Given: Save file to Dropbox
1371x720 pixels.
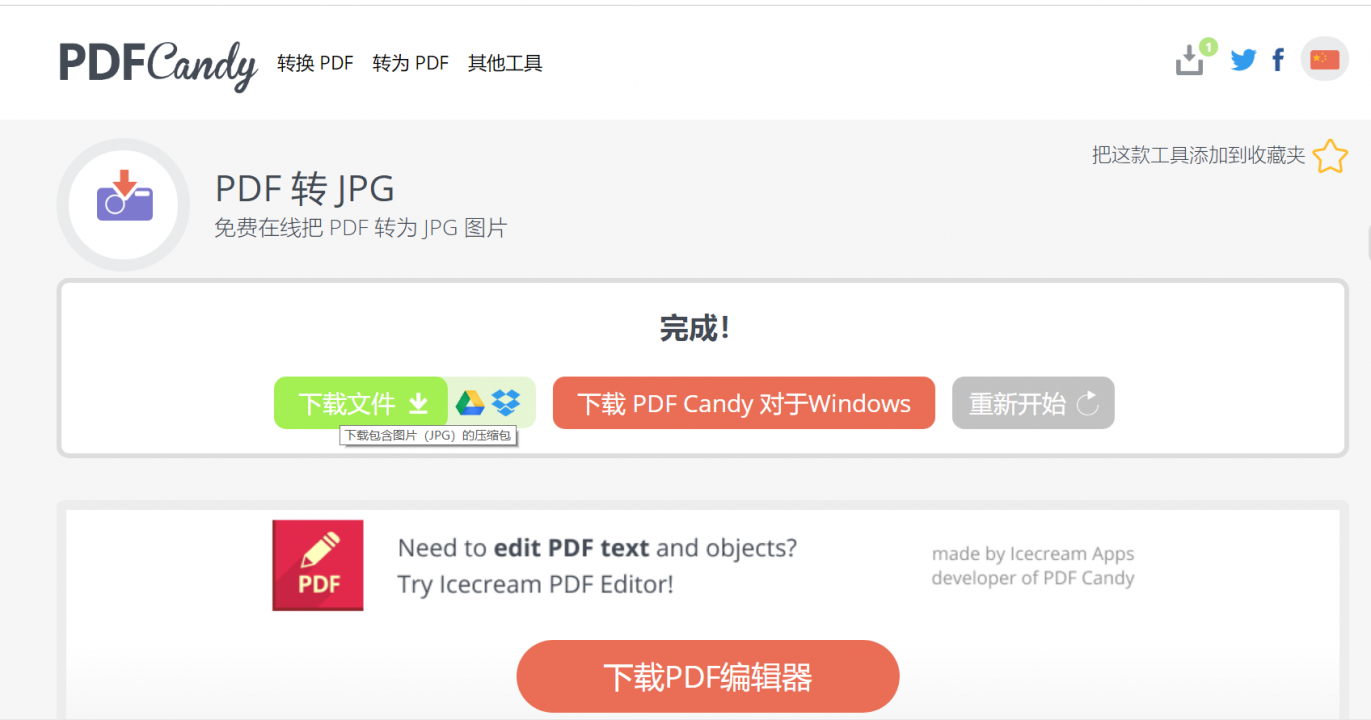Looking at the screenshot, I should 507,403.
